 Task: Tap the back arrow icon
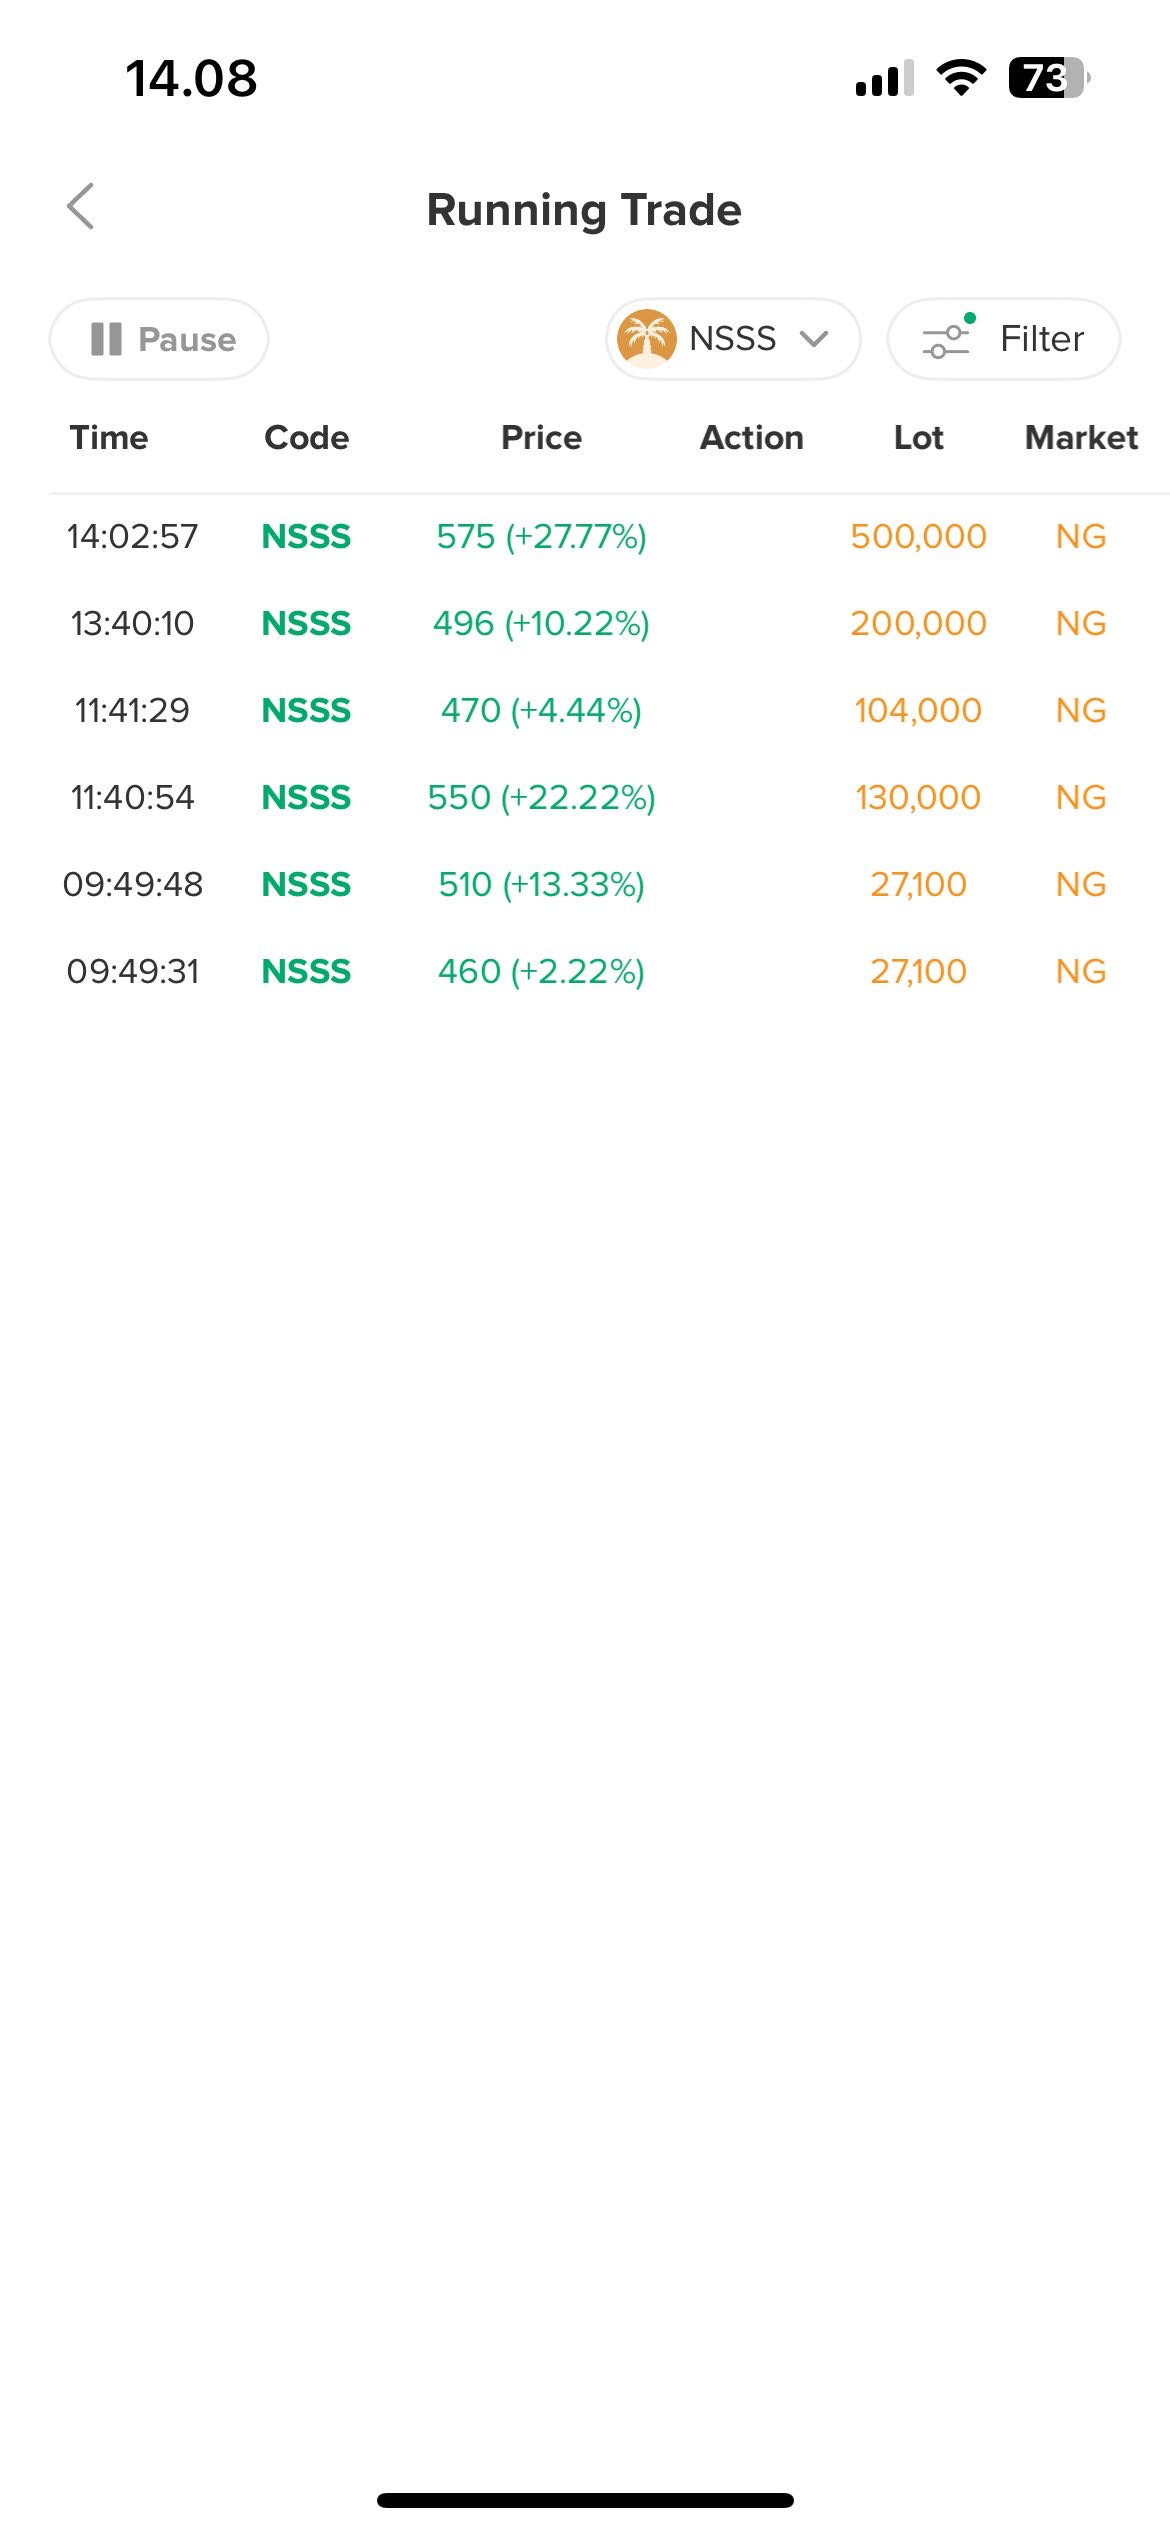81,207
